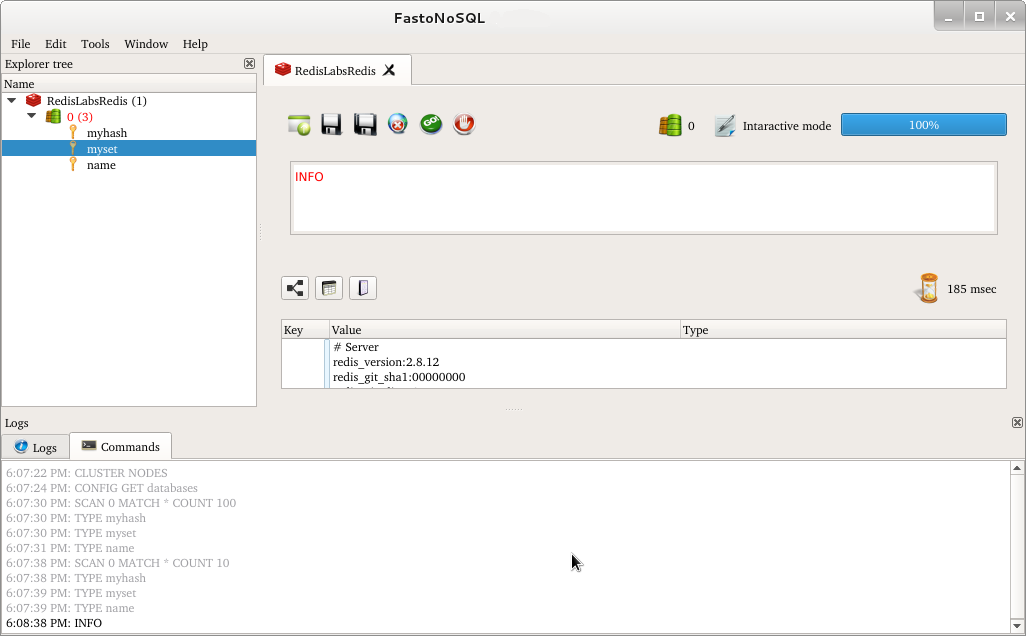This screenshot has height=636, width=1026.
Task: Click the 'SCAN 0 MATCH * COUNT 100' log entry
Action: click(x=121, y=503)
